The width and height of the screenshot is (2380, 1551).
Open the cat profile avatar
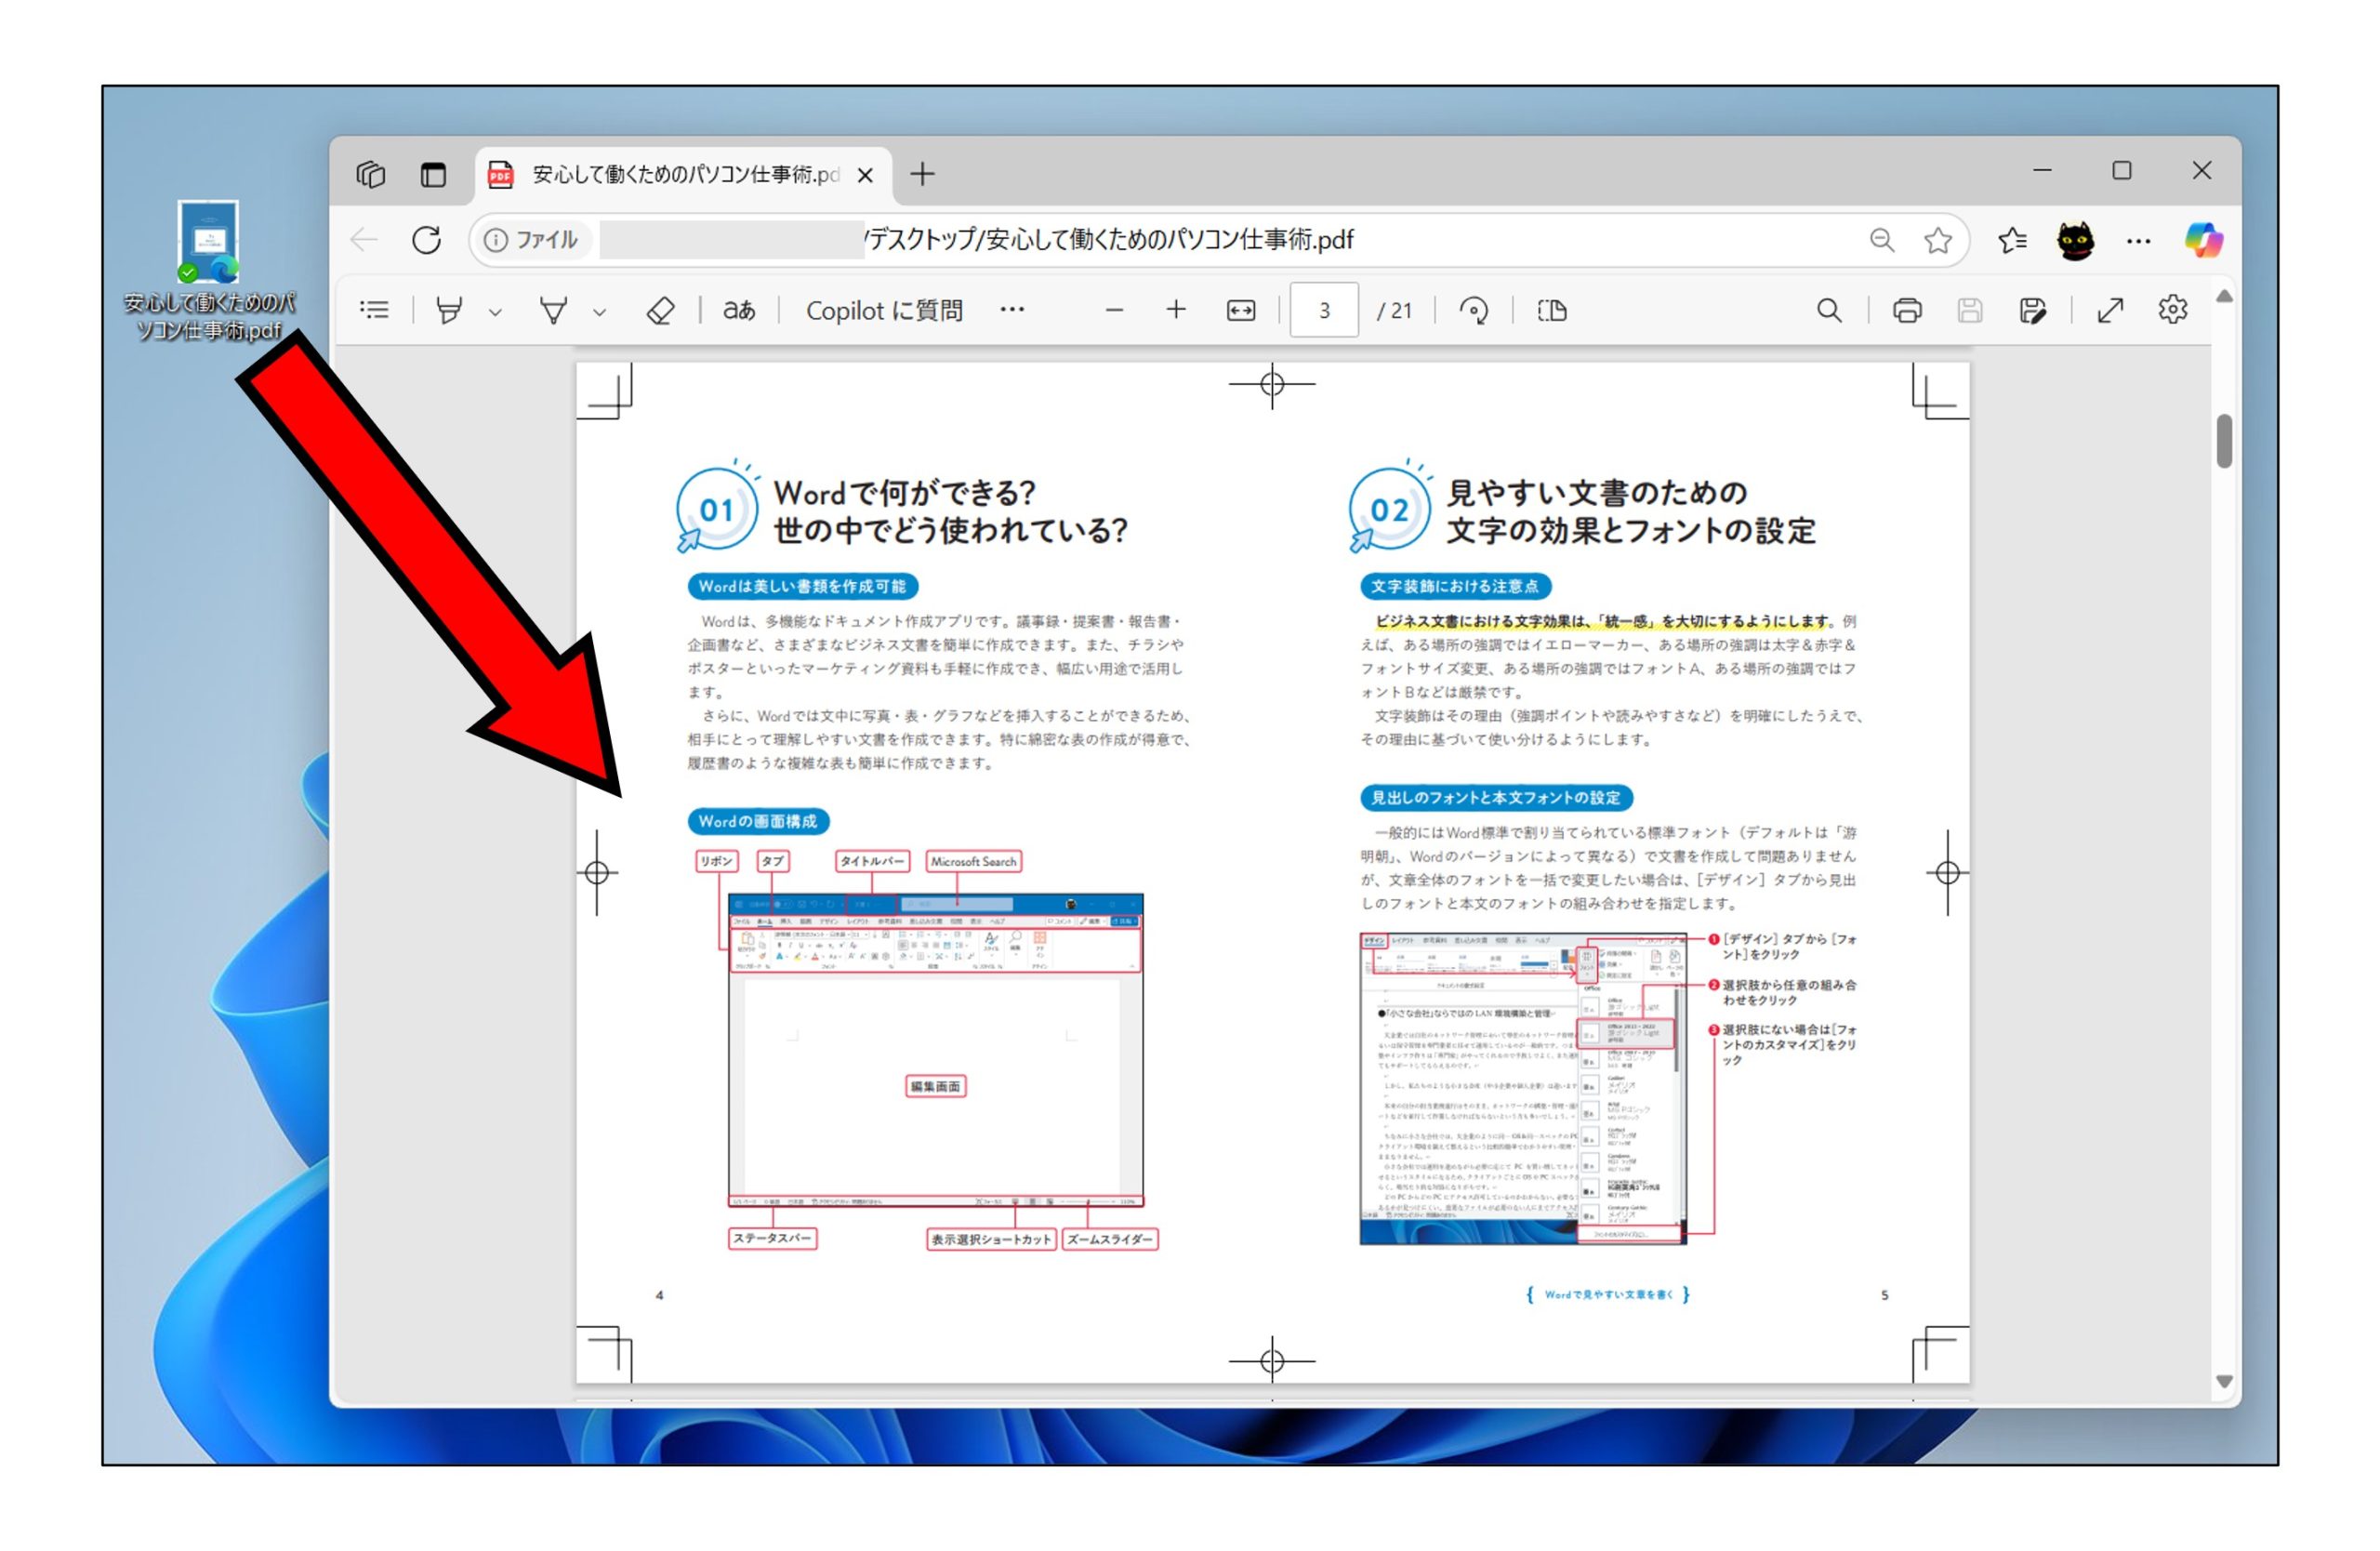tap(2075, 240)
